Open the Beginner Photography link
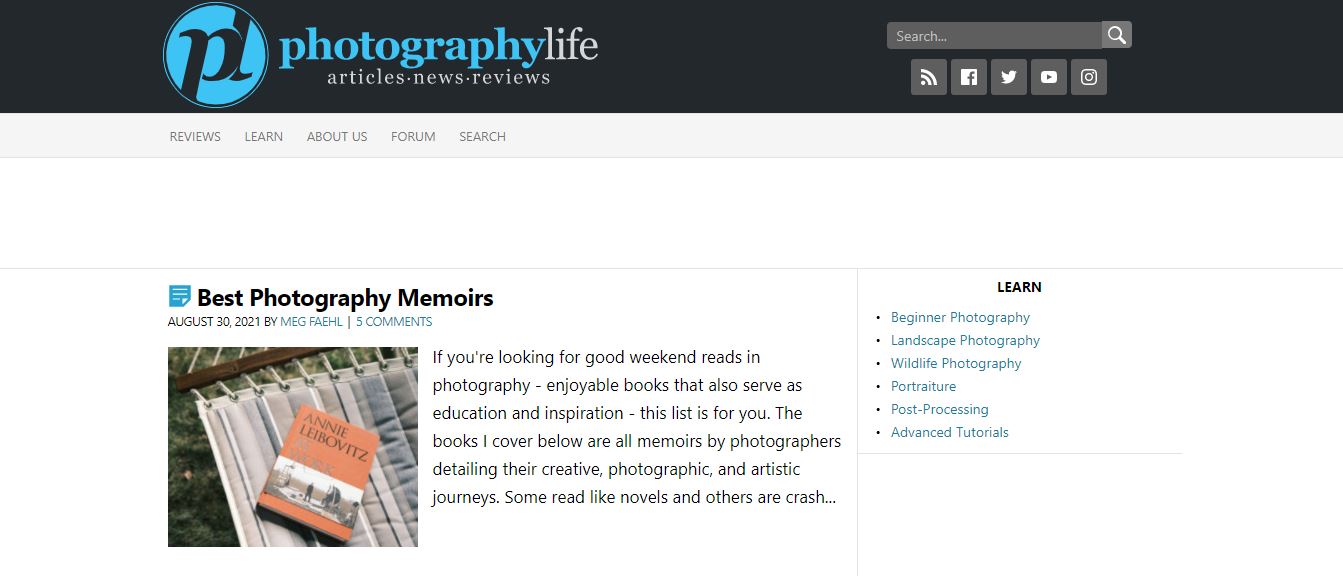The image size is (1343, 576). [x=960, y=317]
